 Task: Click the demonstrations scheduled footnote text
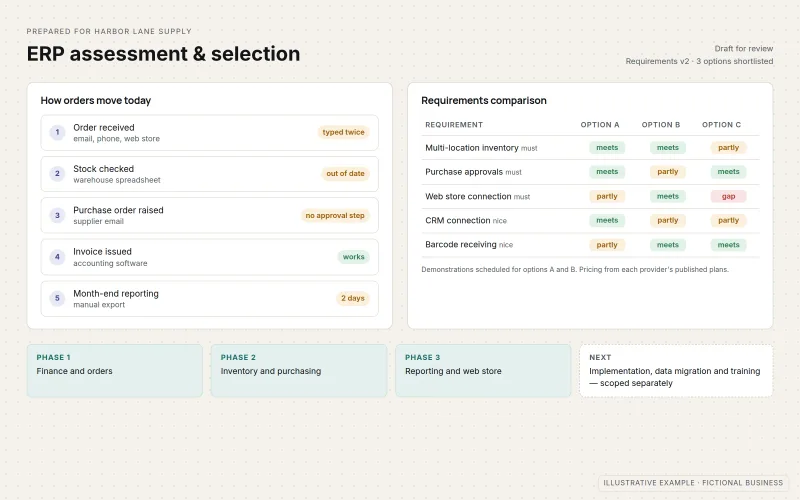click(x=575, y=269)
